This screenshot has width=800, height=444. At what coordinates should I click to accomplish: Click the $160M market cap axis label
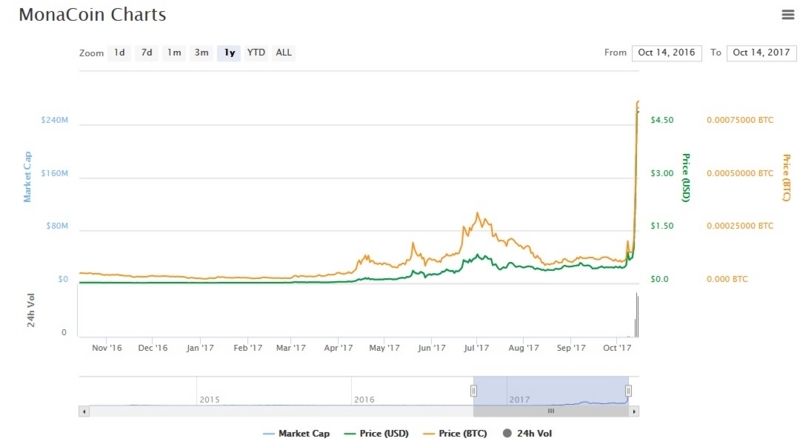tap(55, 173)
